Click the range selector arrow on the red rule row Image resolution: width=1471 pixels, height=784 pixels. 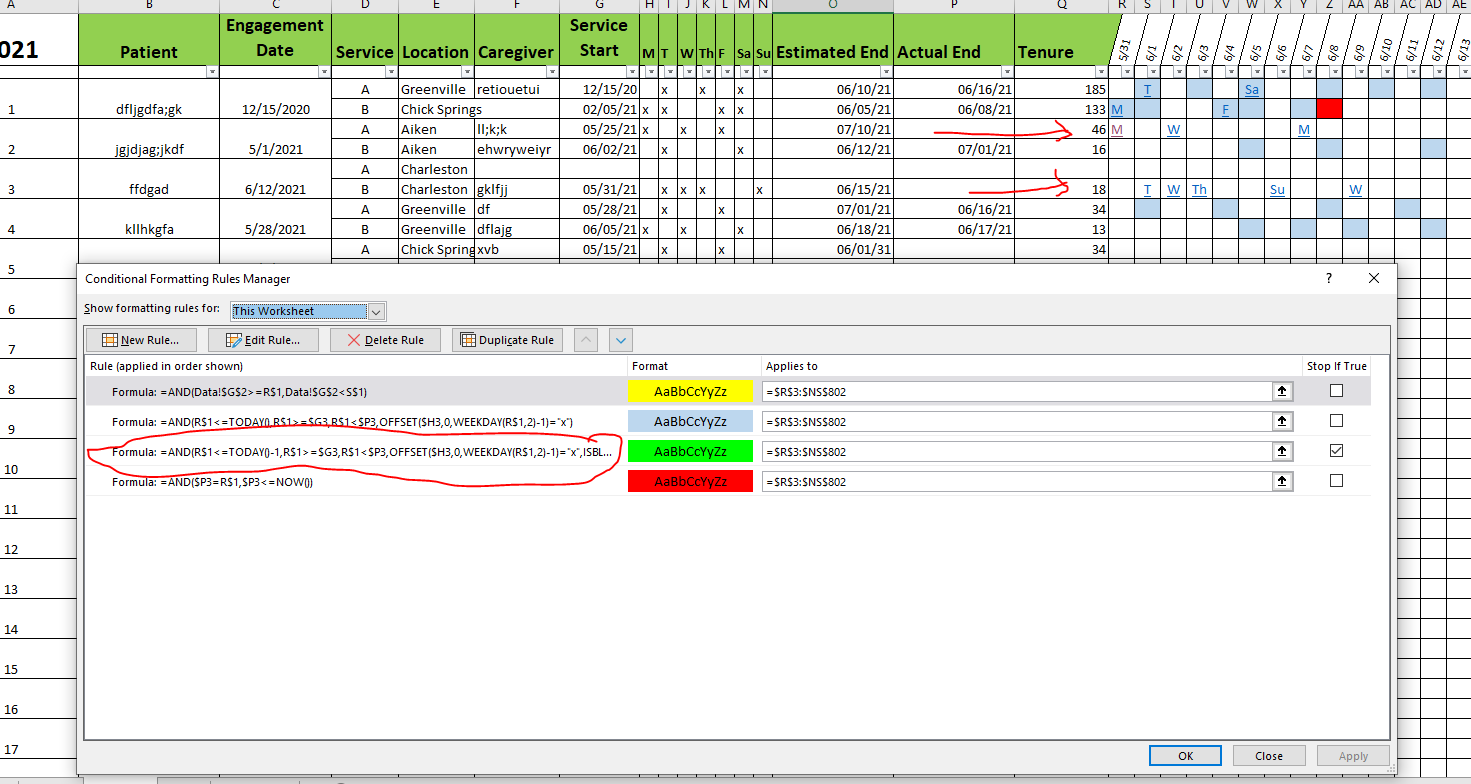pyautogui.click(x=1282, y=481)
